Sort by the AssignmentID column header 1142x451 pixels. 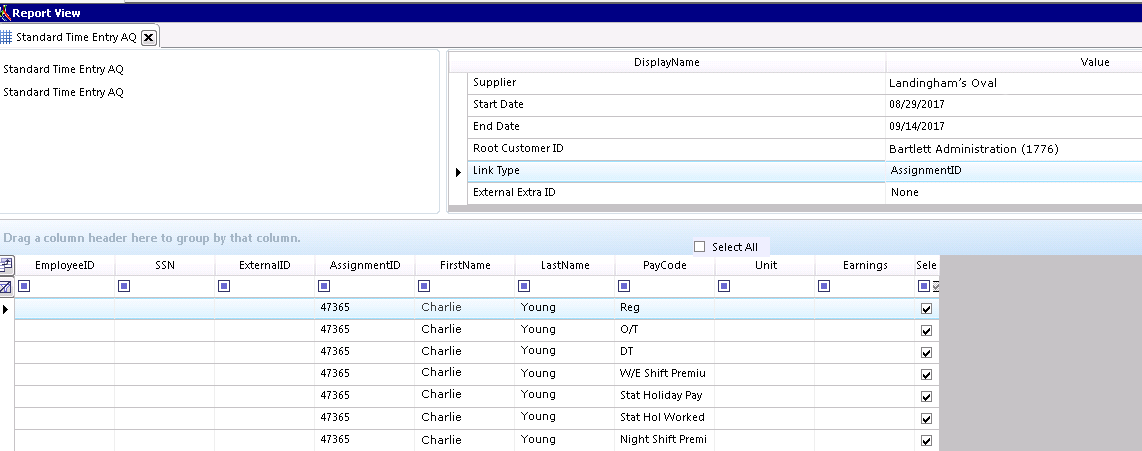click(365, 265)
